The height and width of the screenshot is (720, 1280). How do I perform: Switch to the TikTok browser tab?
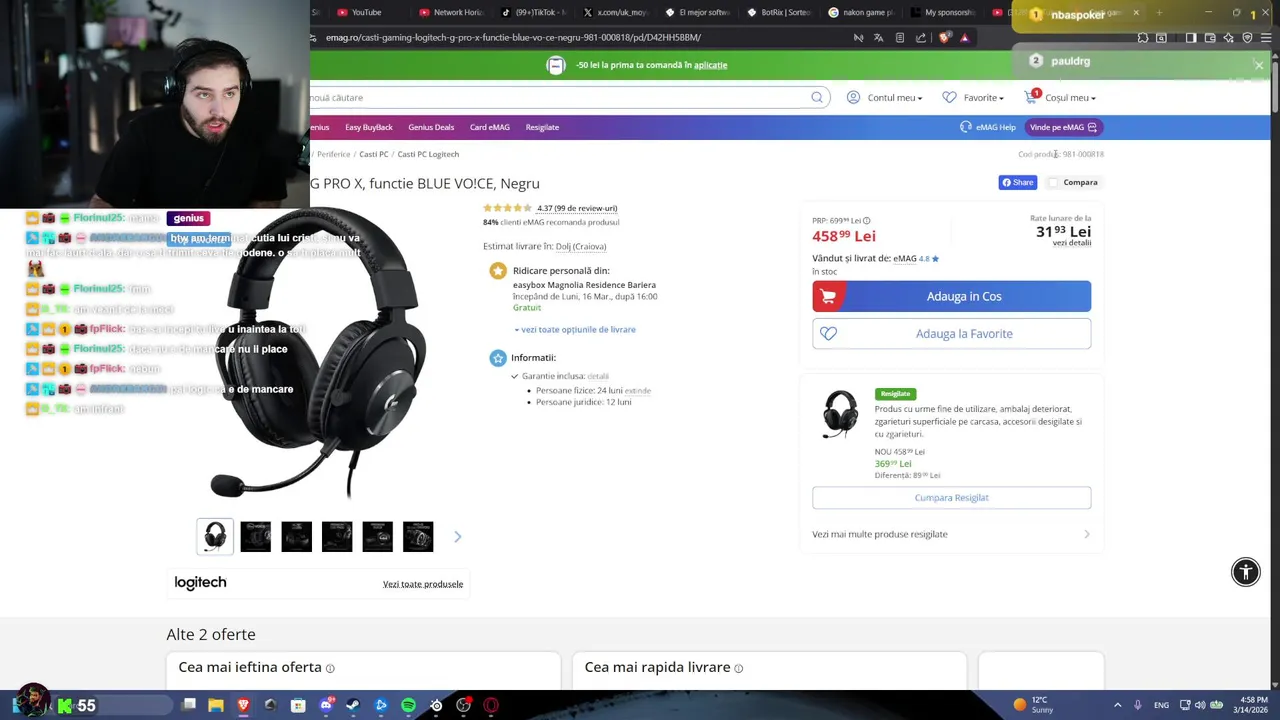(534, 12)
